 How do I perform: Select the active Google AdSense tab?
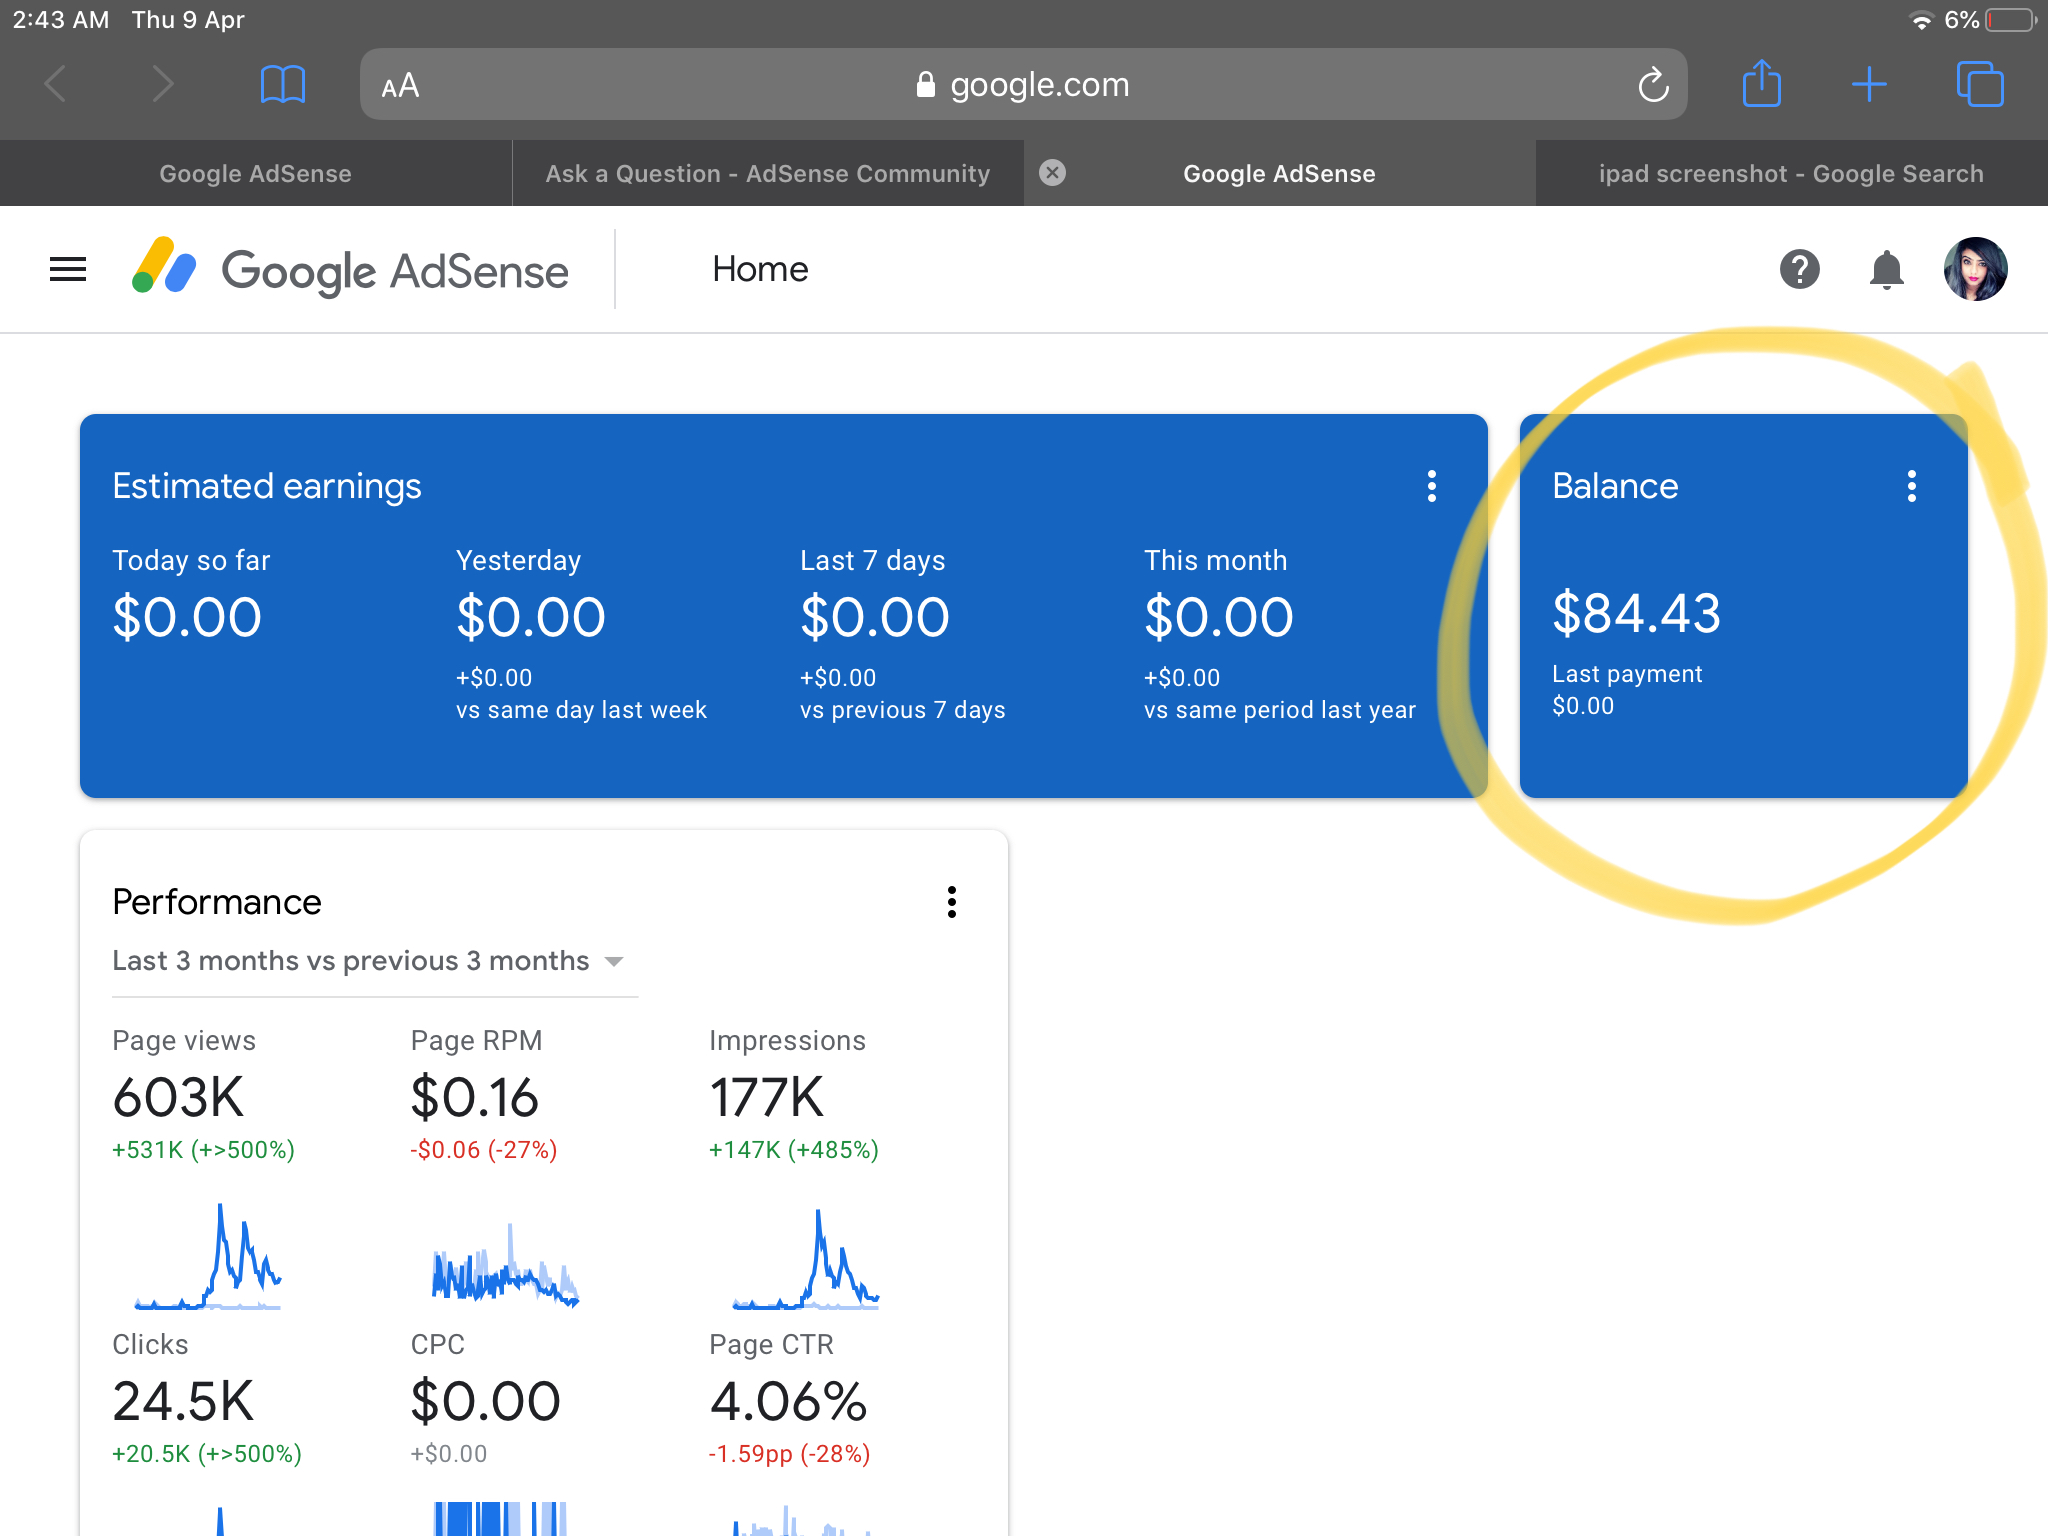pos(1279,173)
